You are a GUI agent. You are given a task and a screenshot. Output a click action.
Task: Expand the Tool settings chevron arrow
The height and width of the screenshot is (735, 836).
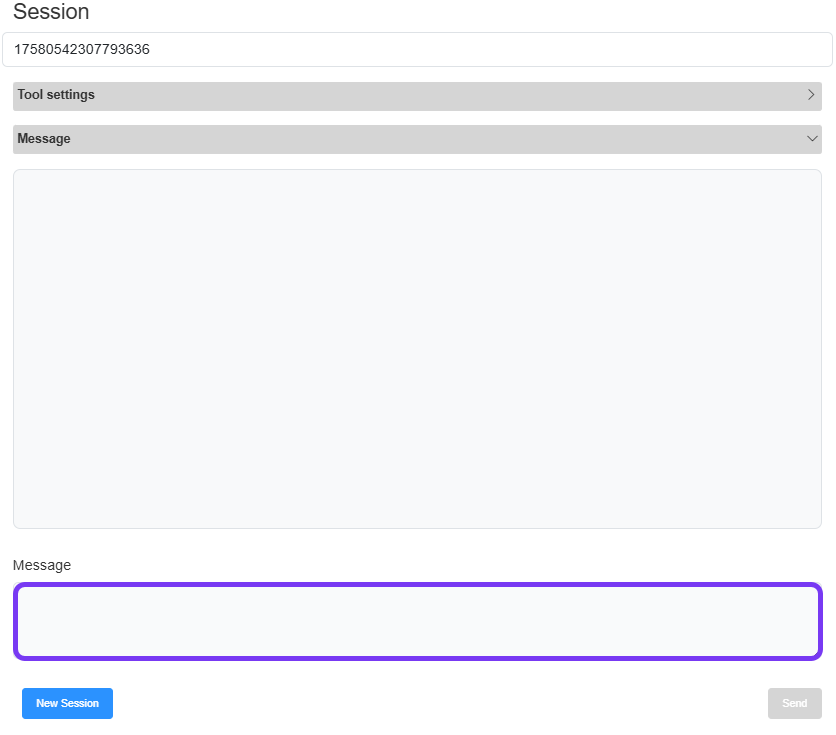click(811, 95)
